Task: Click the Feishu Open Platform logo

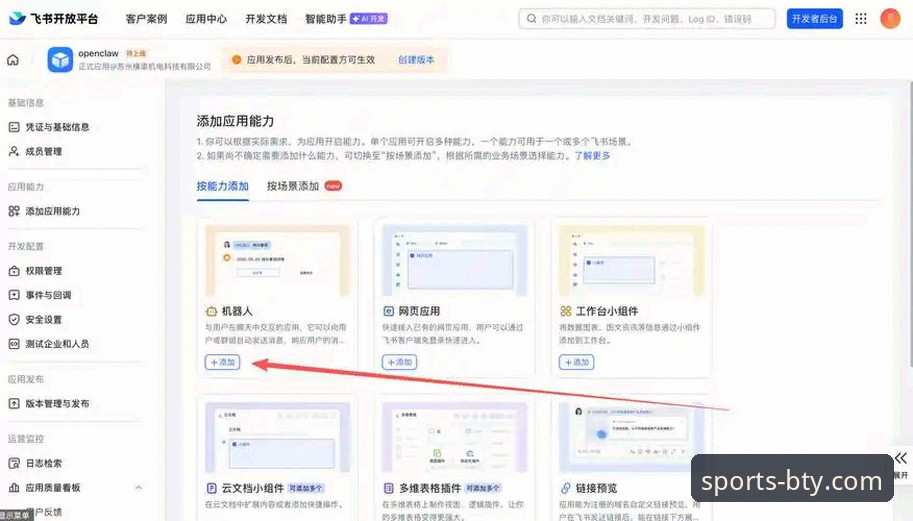Action: 54,19
